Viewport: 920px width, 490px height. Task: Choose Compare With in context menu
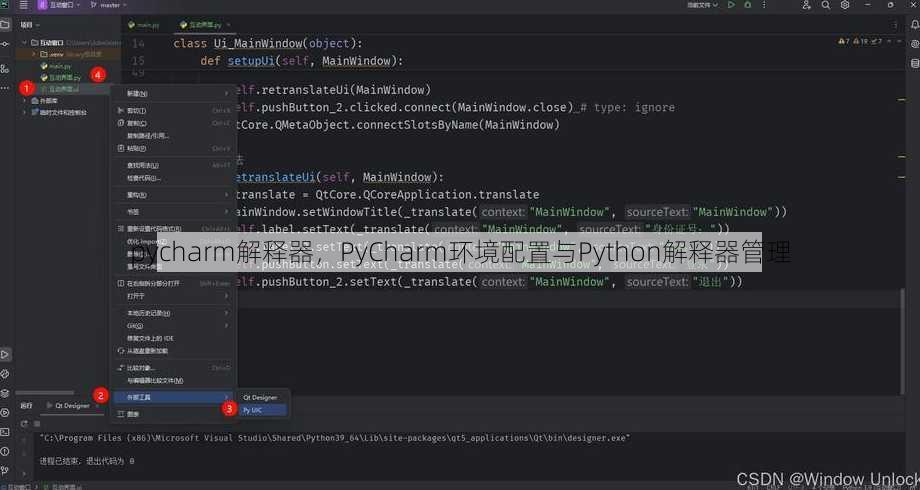pos(174,368)
